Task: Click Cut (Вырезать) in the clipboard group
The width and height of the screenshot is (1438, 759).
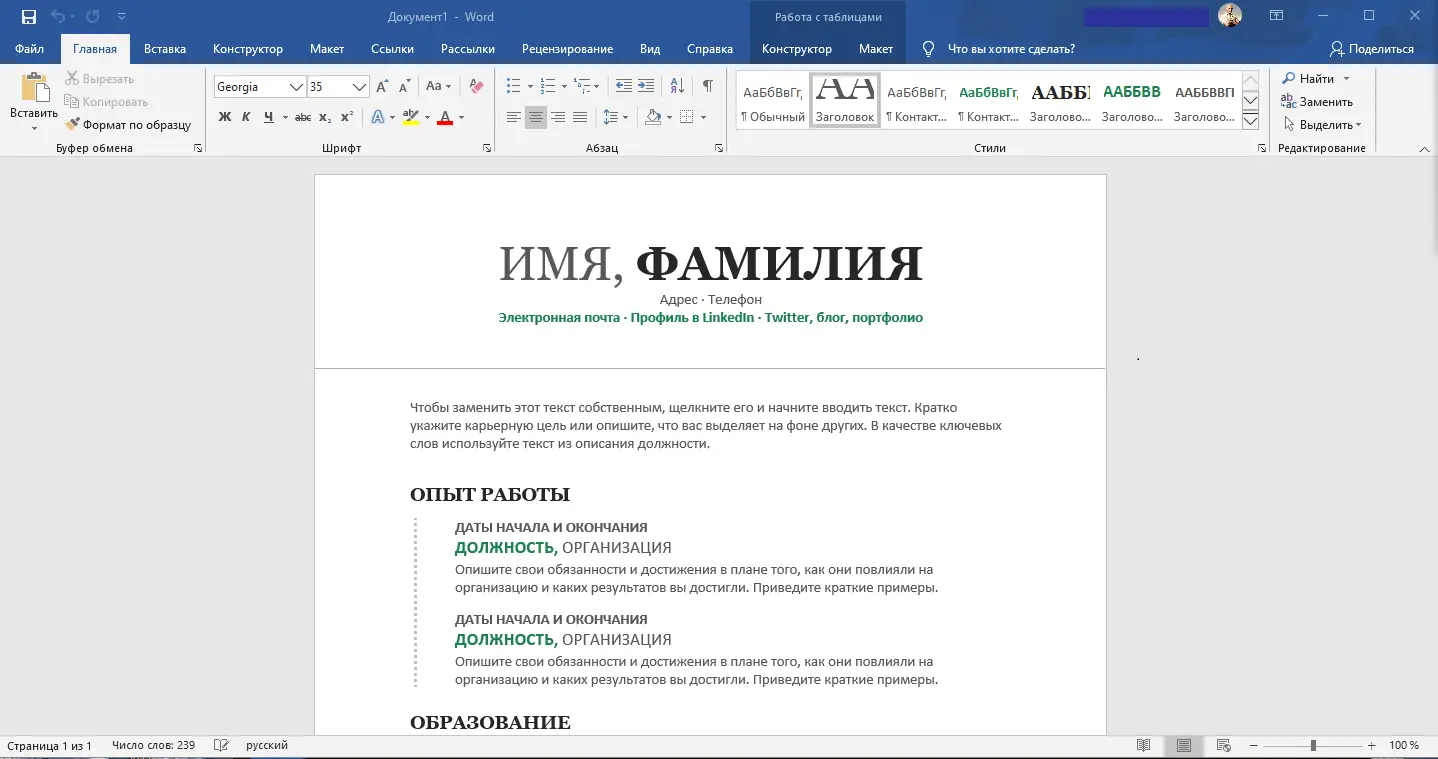Action: [99, 79]
